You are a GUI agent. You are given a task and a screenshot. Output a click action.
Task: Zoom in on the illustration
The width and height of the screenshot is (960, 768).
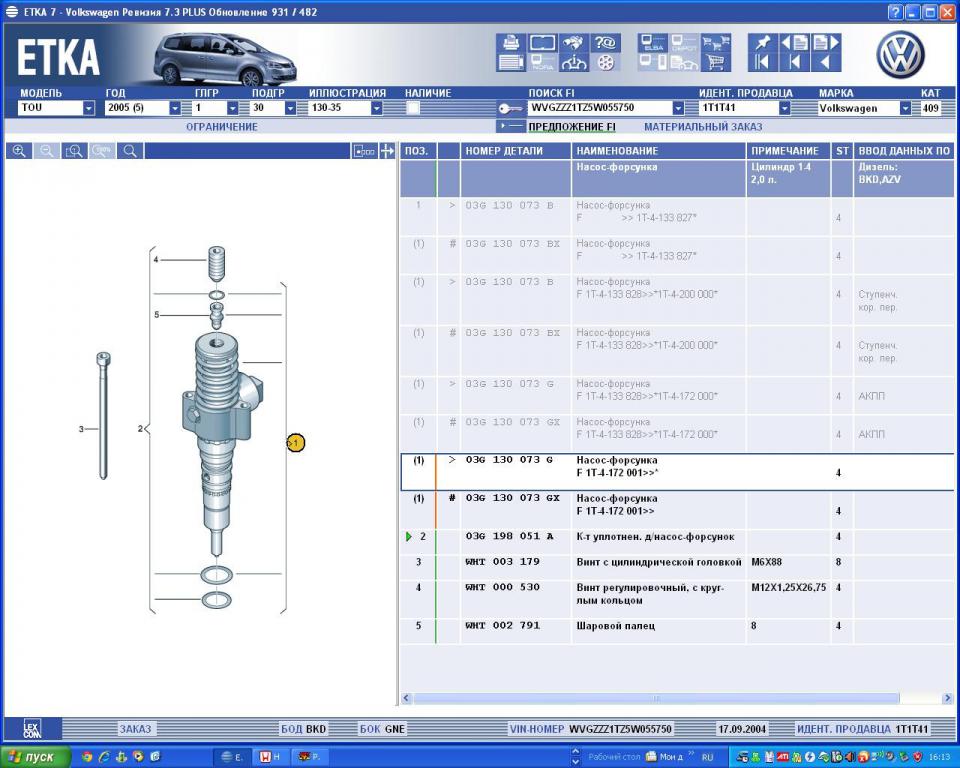pos(19,151)
